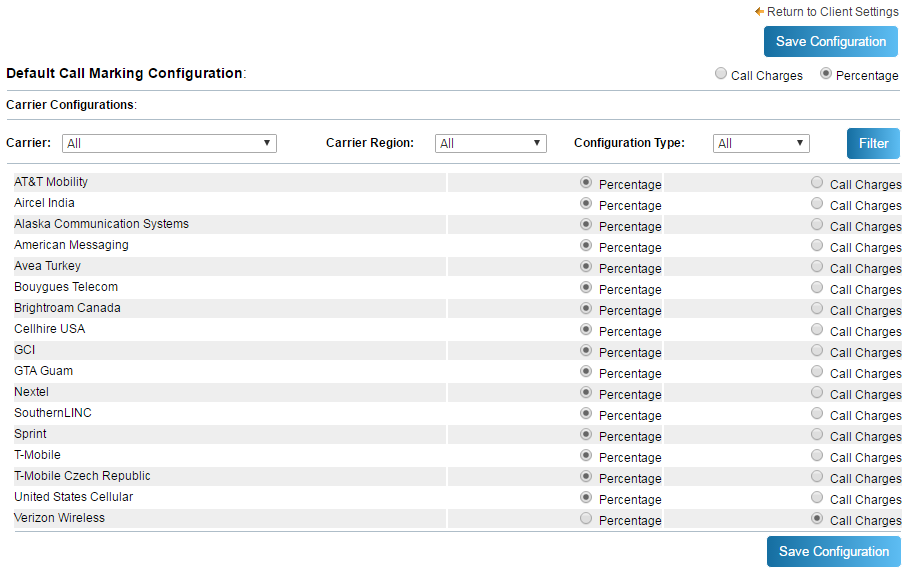The height and width of the screenshot is (579, 910).
Task: Open the Carrier dropdown
Action: (x=169, y=143)
